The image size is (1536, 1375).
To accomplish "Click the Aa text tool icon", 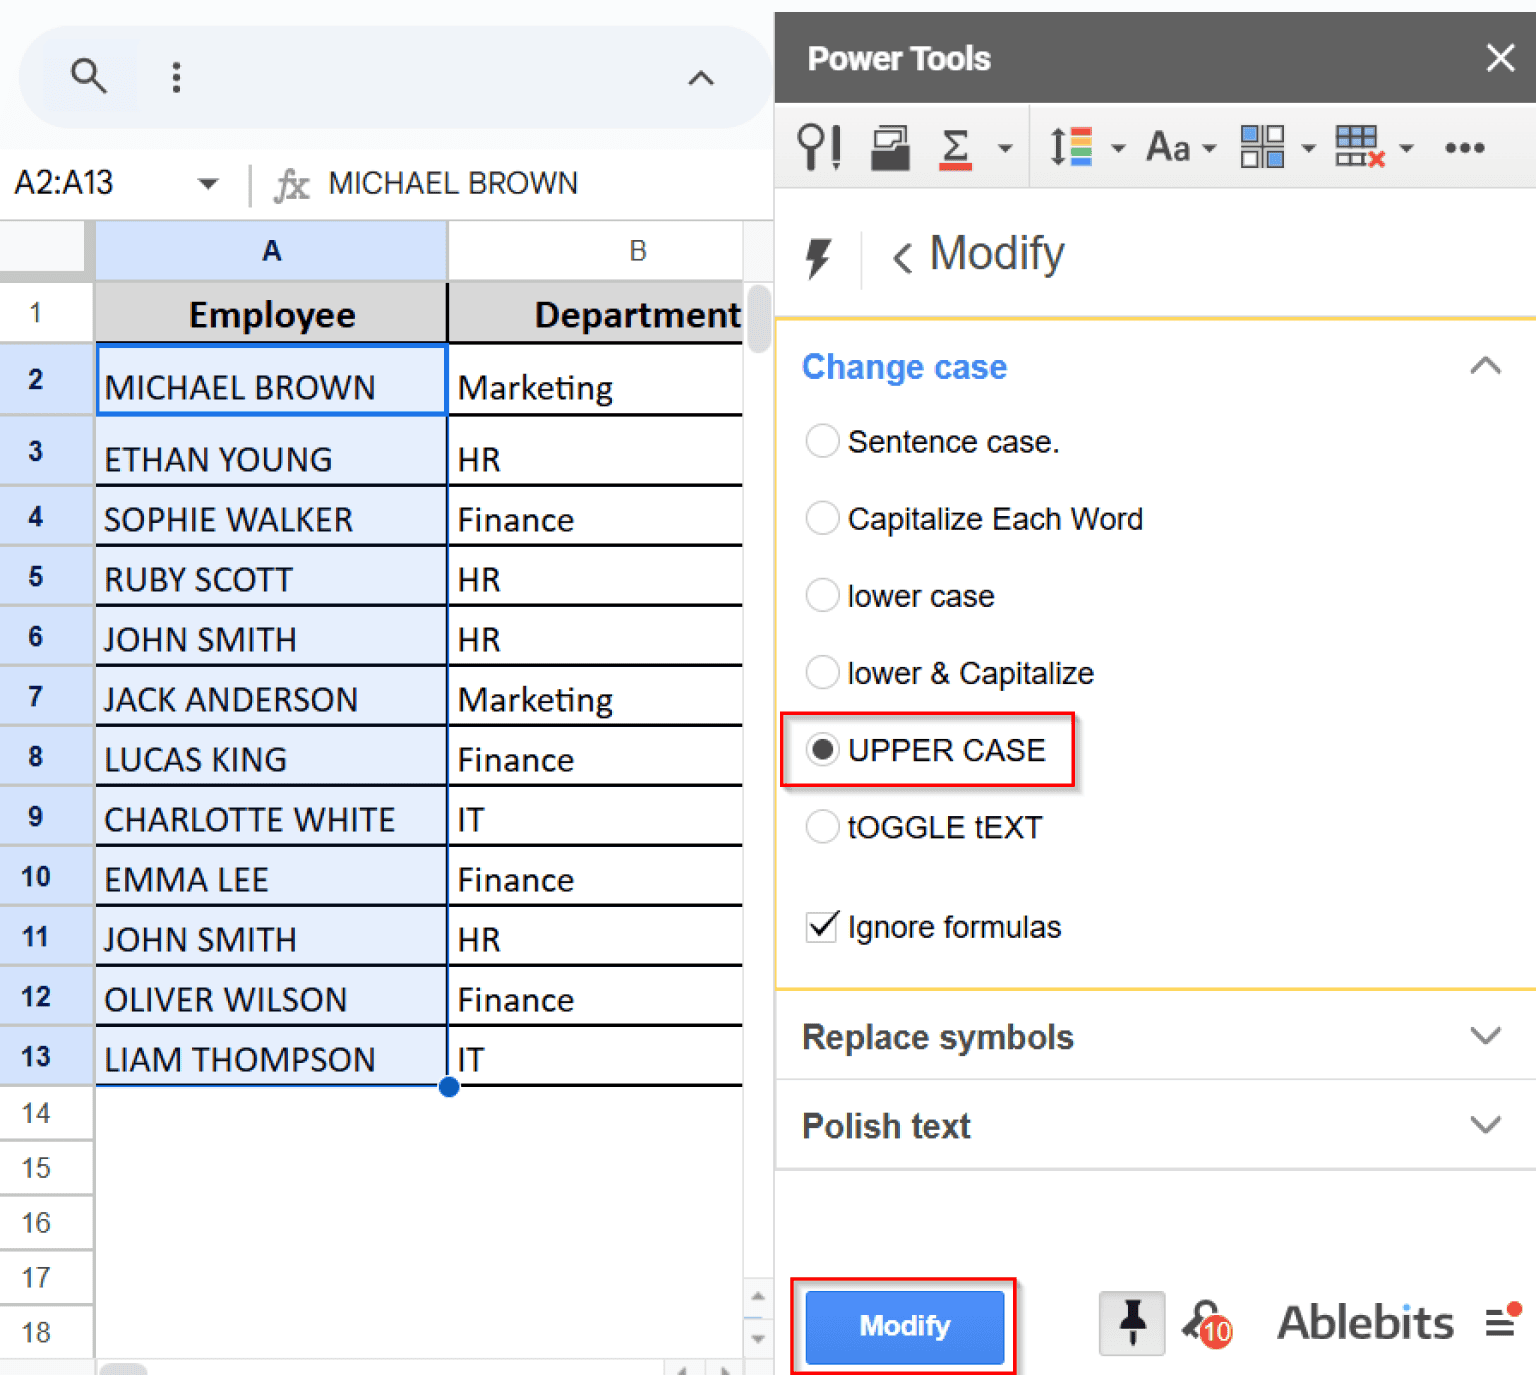I will point(1168,148).
